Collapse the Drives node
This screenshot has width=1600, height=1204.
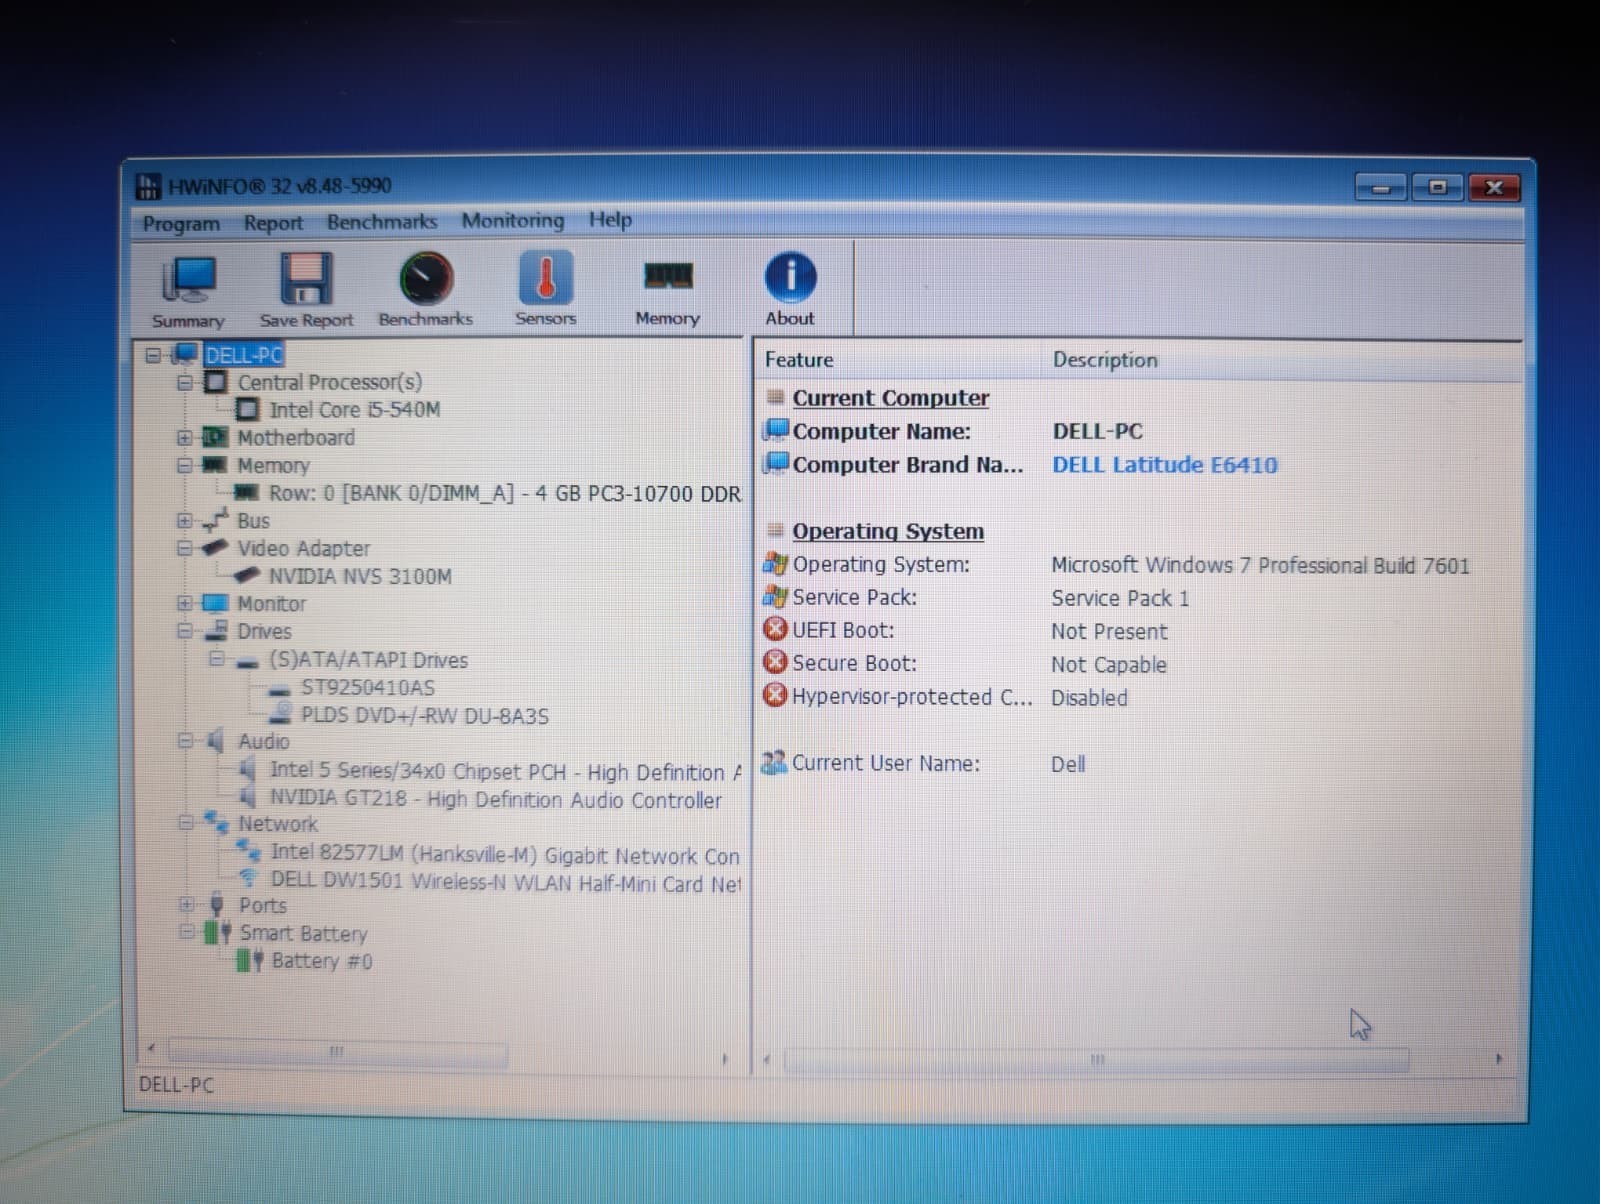184,631
